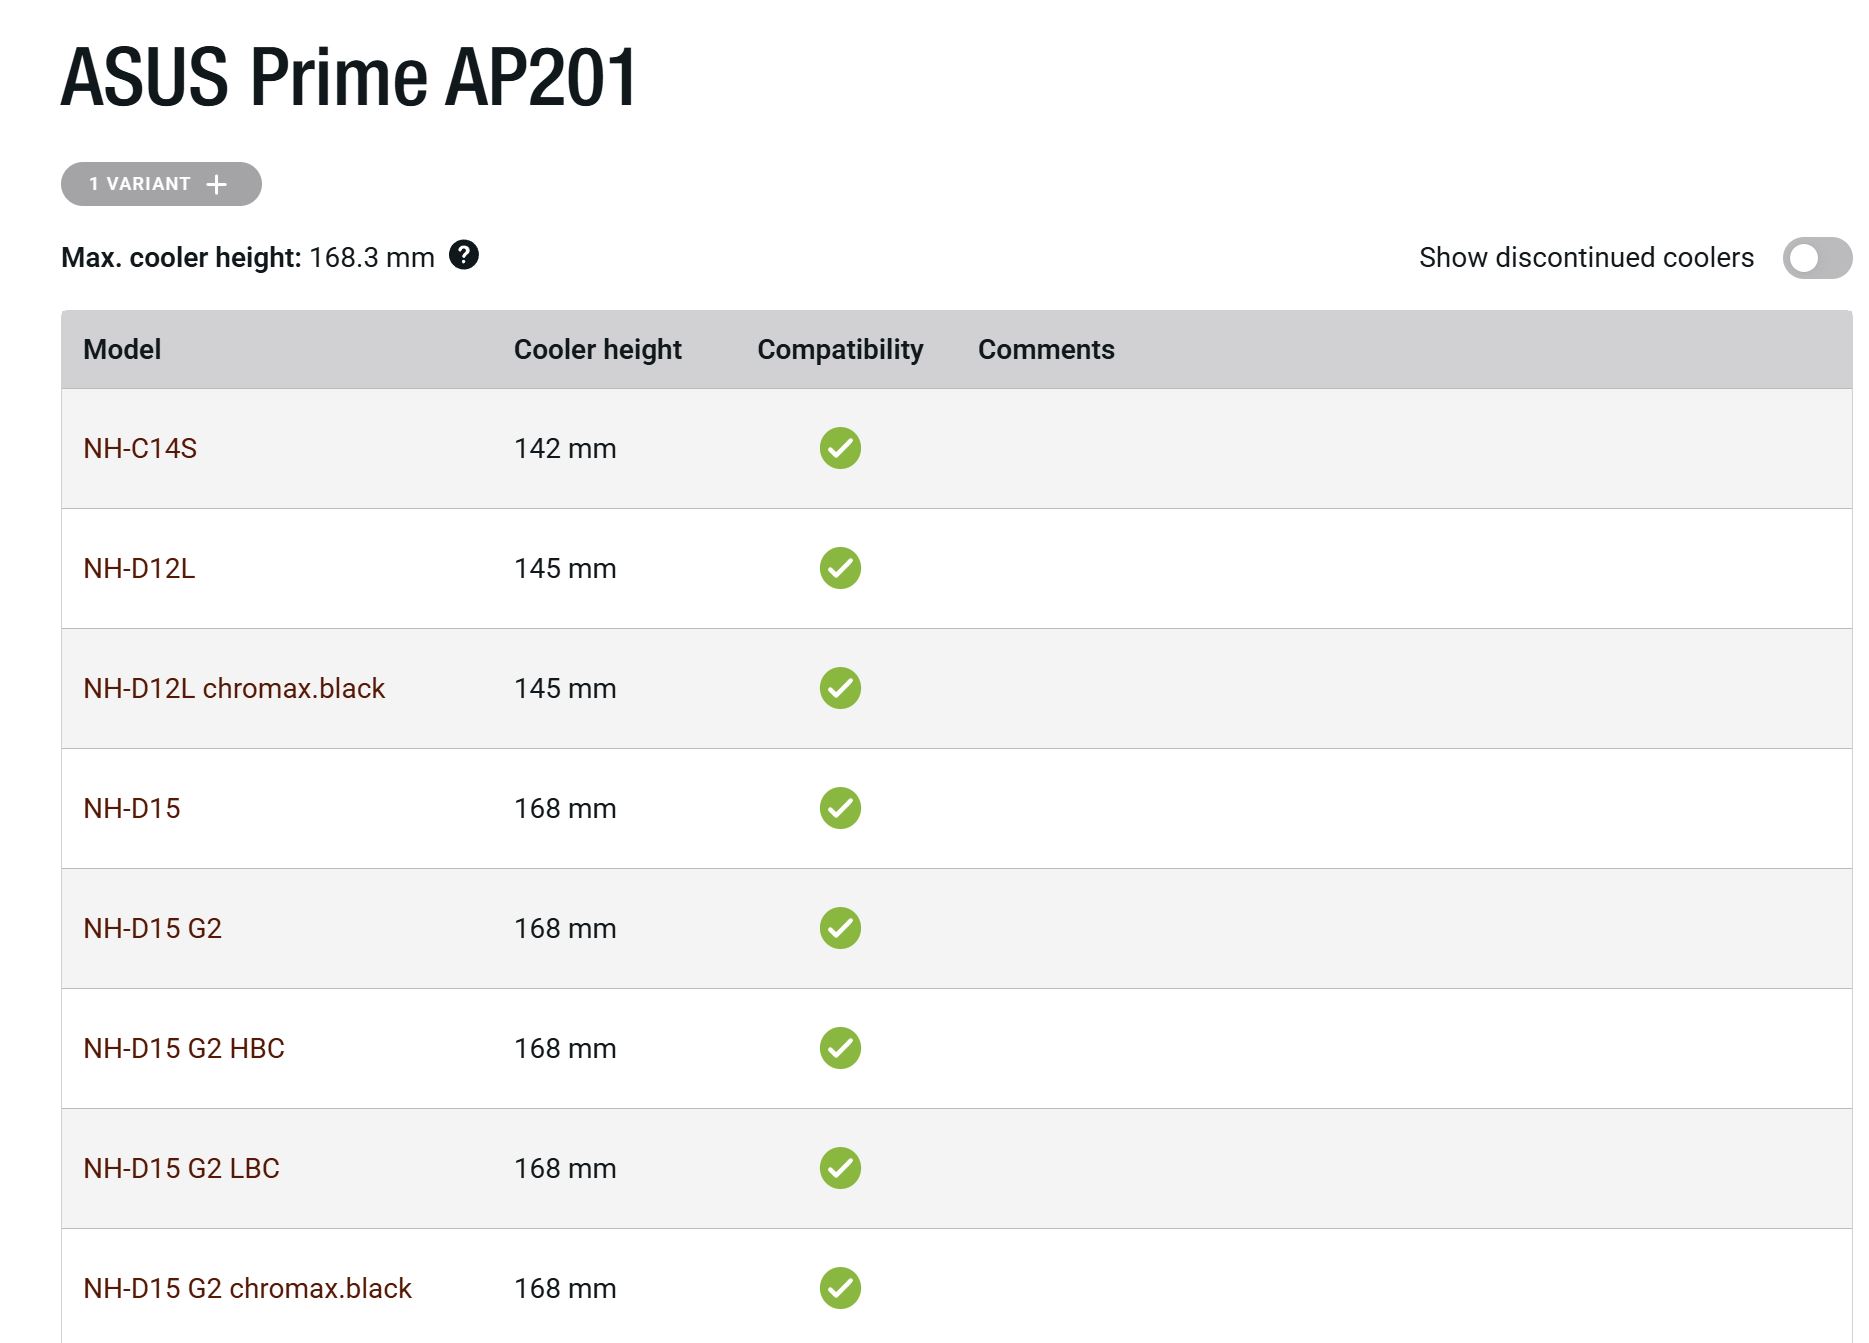Click compatibility check for NH-D15 G2 chromax.black
1869x1343 pixels.
pos(840,1288)
